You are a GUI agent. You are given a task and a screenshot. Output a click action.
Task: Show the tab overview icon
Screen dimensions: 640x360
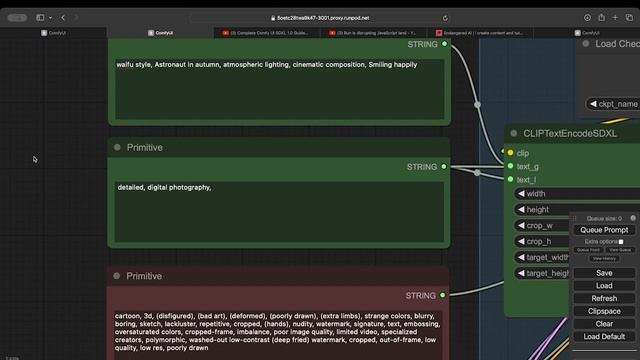(629, 18)
